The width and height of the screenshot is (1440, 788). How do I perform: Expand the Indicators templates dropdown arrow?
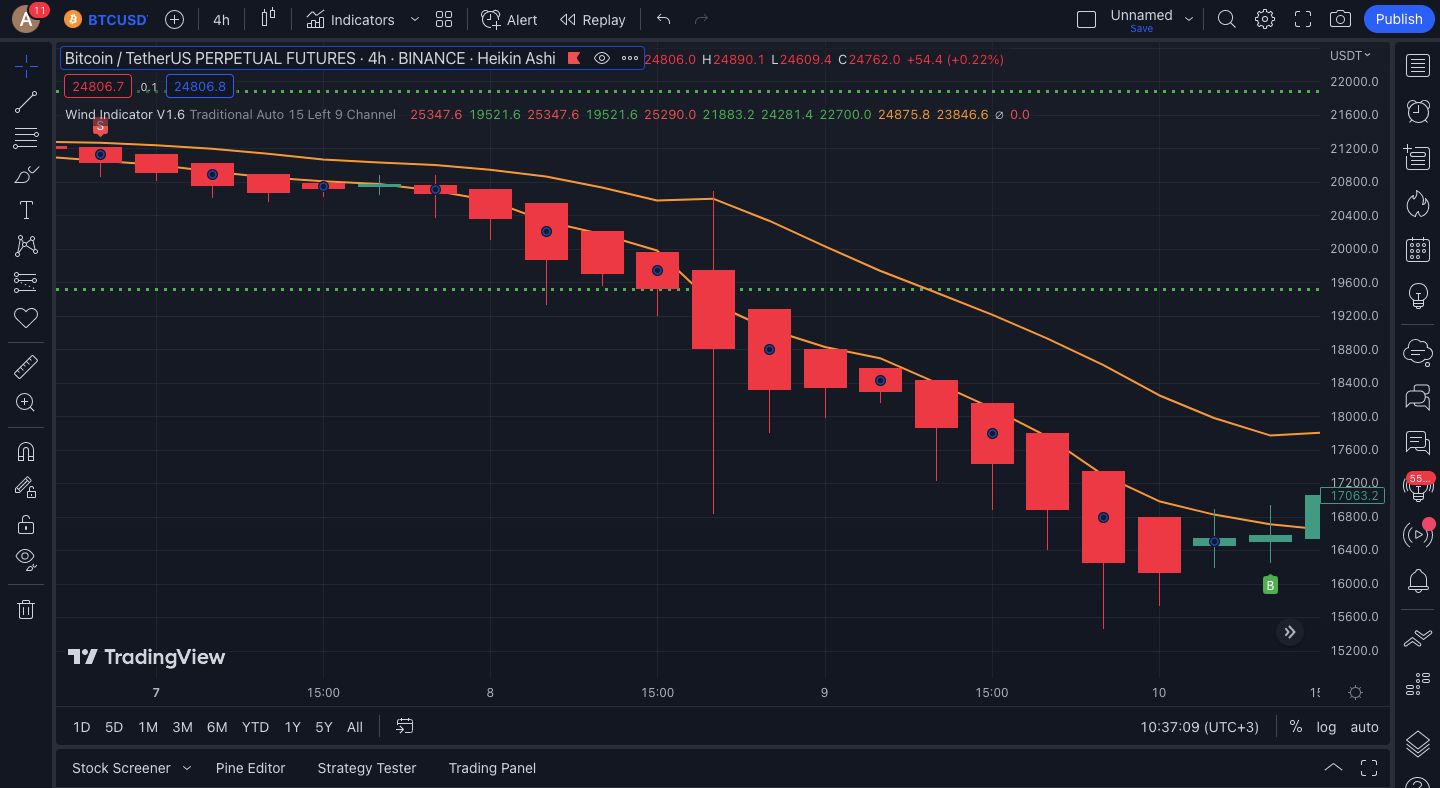point(414,19)
